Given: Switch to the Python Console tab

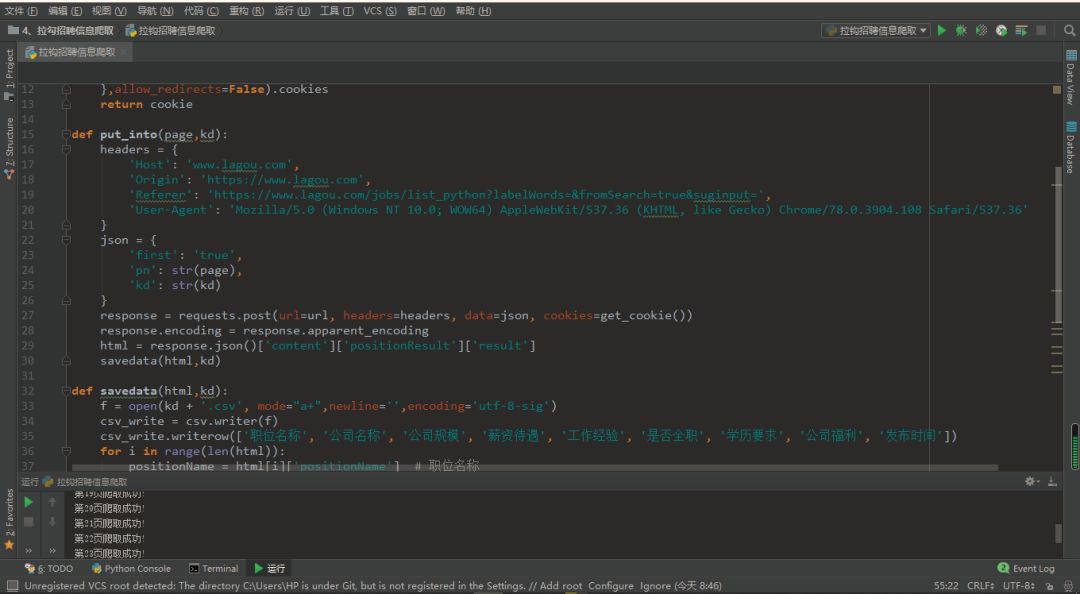Looking at the screenshot, I should click(x=130, y=569).
